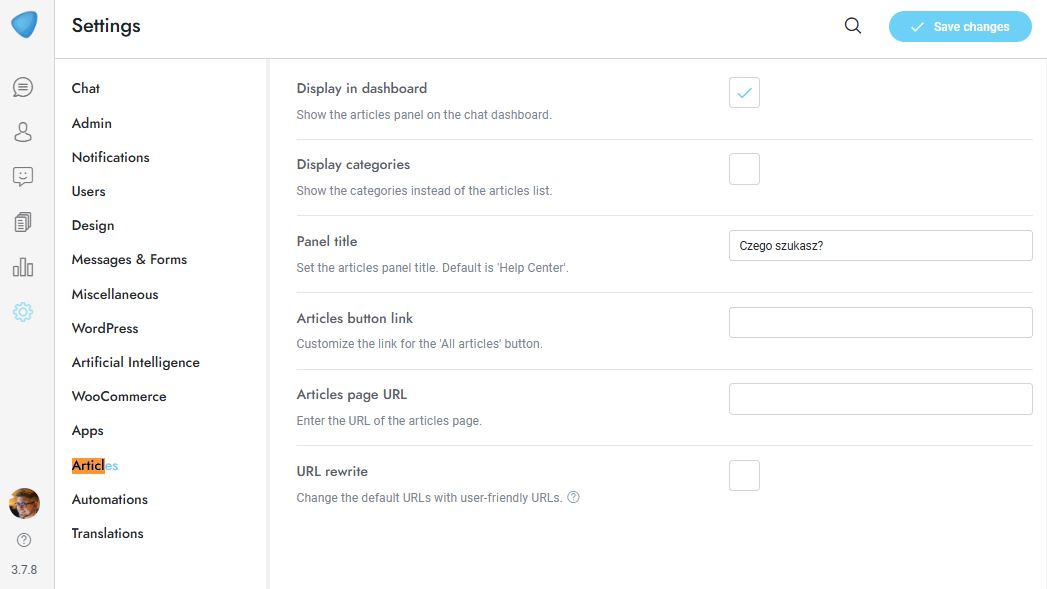Open the reports bar chart icon

click(23, 267)
